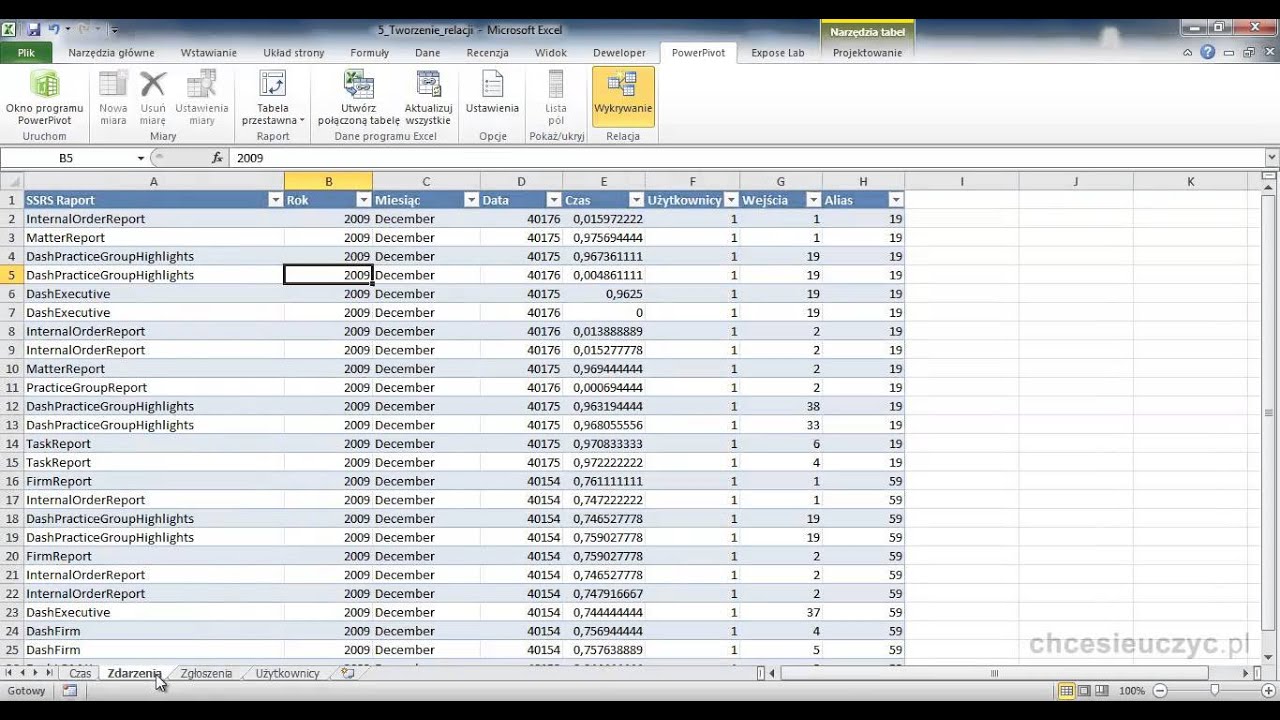This screenshot has width=1280, height=720.
Task: Expand the Name Box dropdown
Action: point(140,158)
